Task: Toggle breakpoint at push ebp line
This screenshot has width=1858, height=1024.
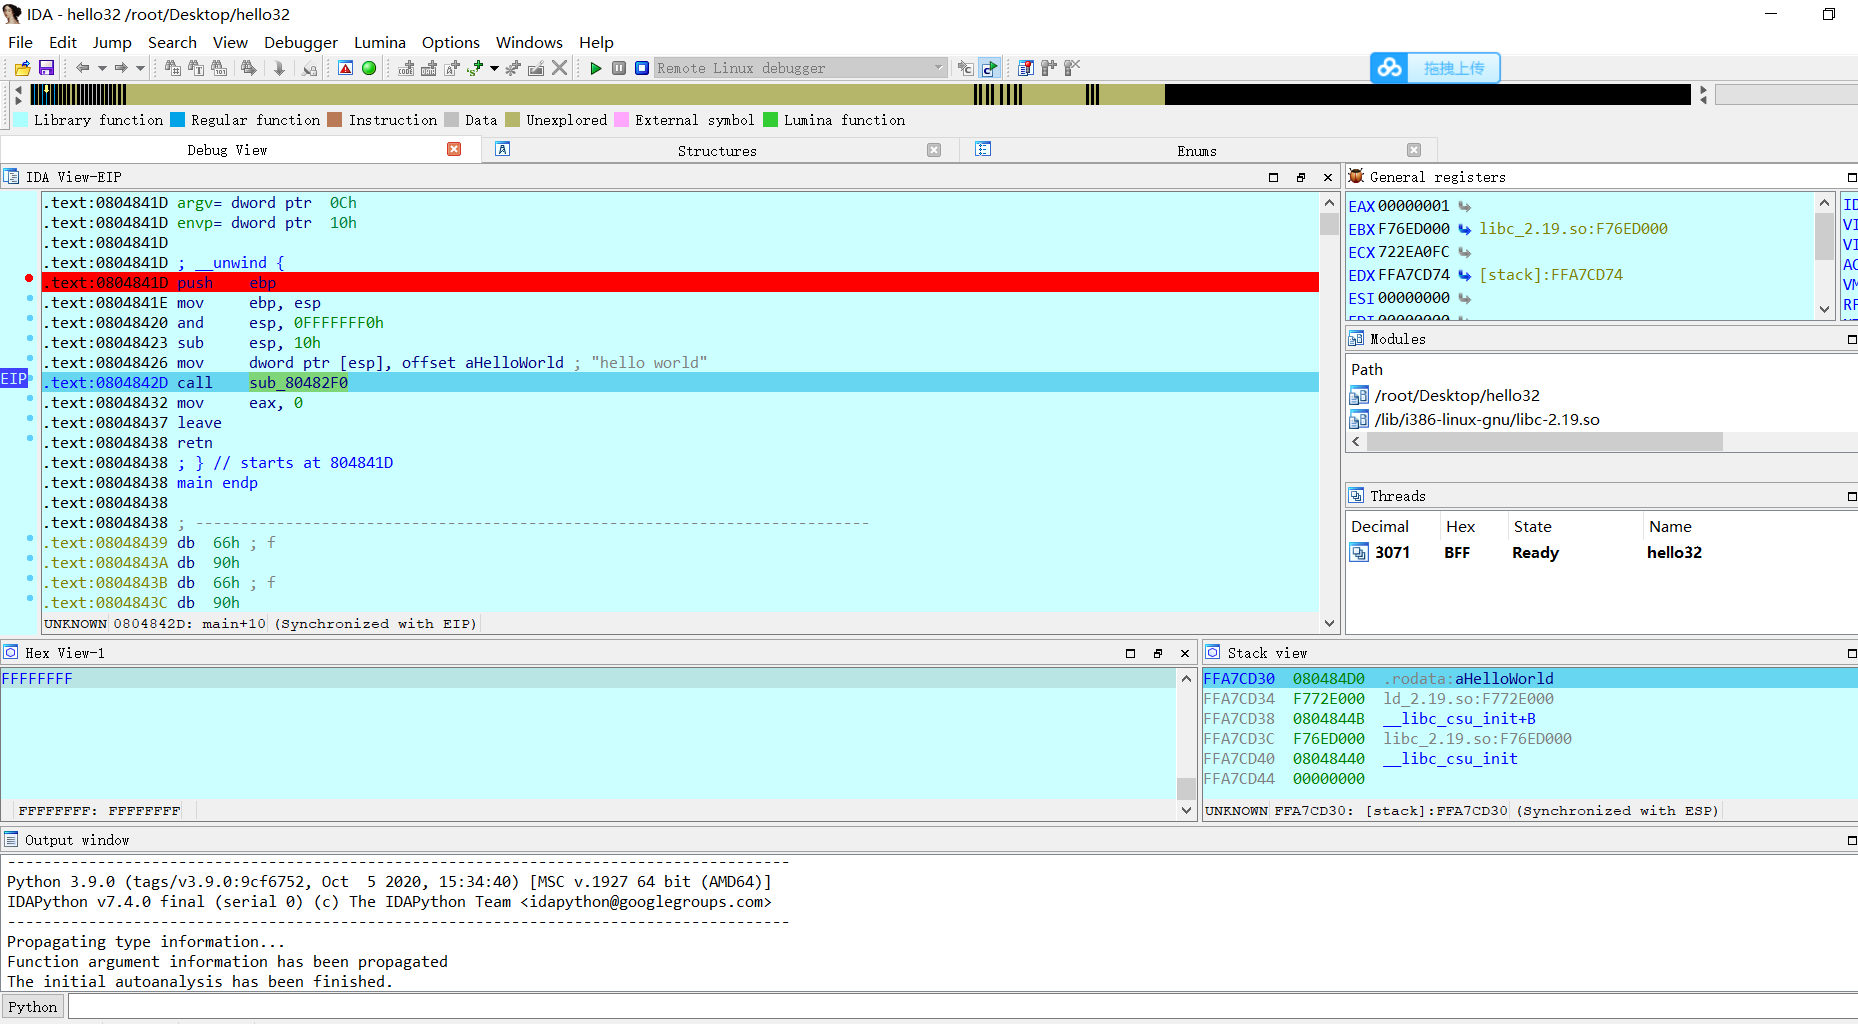Action: [x=29, y=278]
